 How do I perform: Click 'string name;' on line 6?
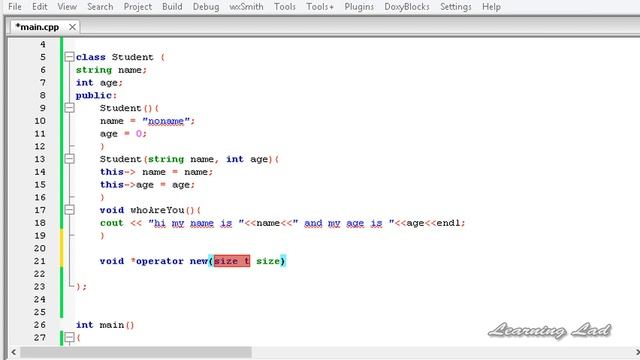point(111,70)
